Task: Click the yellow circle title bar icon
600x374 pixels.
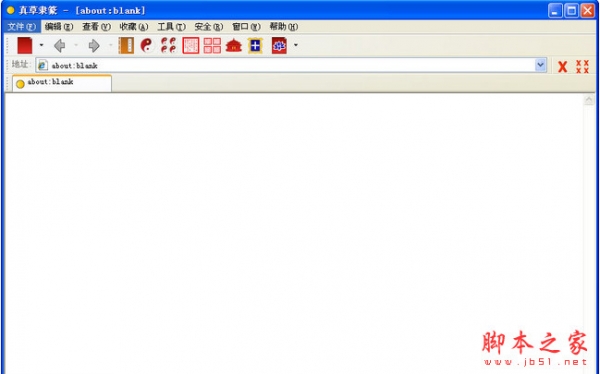Action: click(11, 10)
